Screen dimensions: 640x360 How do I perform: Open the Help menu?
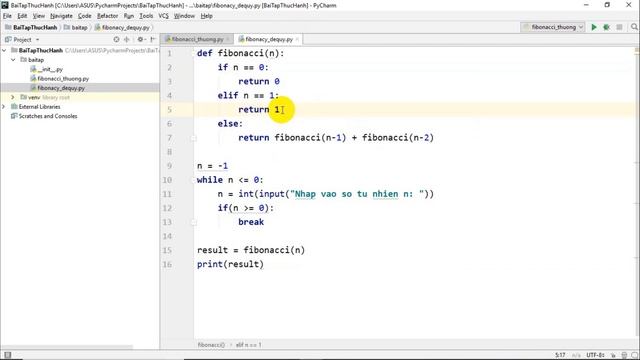click(x=207, y=16)
